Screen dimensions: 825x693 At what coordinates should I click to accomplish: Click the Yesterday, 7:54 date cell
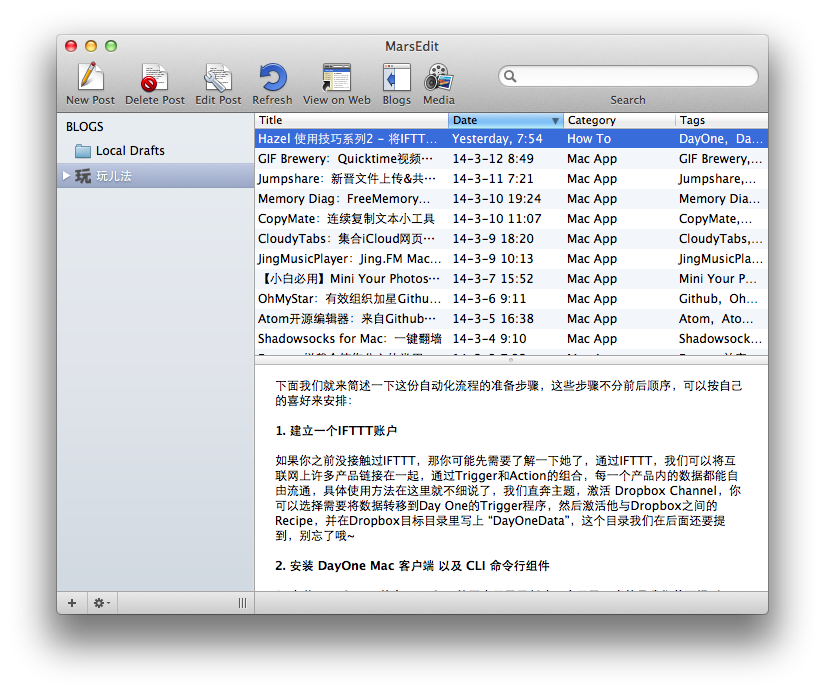pos(497,139)
